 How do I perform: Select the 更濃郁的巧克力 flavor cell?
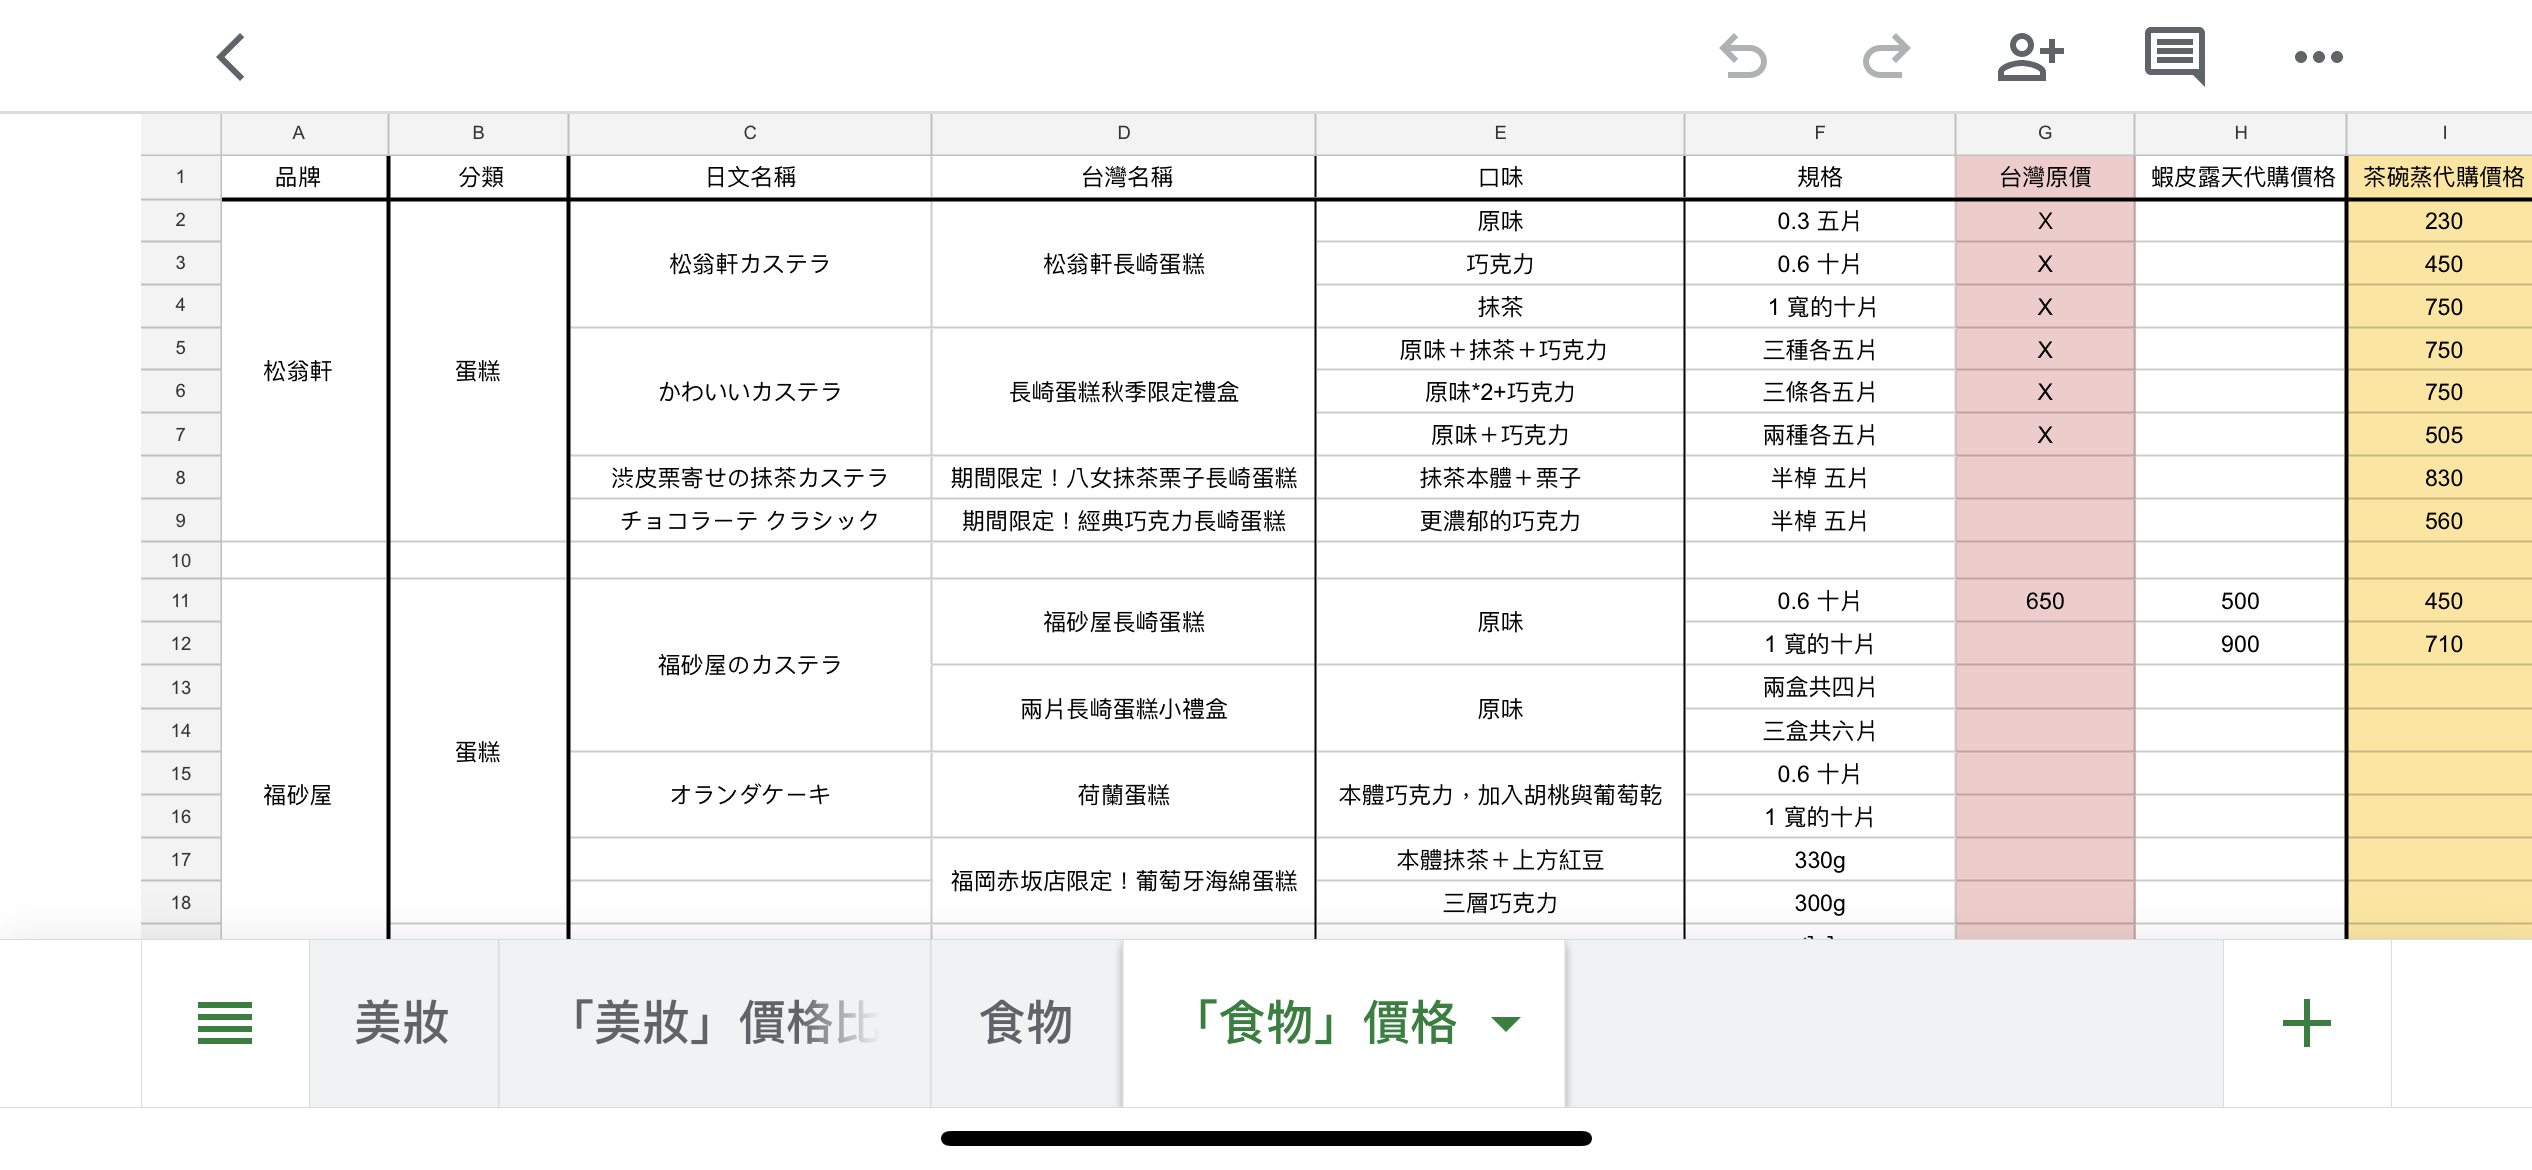pyautogui.click(x=1500, y=521)
